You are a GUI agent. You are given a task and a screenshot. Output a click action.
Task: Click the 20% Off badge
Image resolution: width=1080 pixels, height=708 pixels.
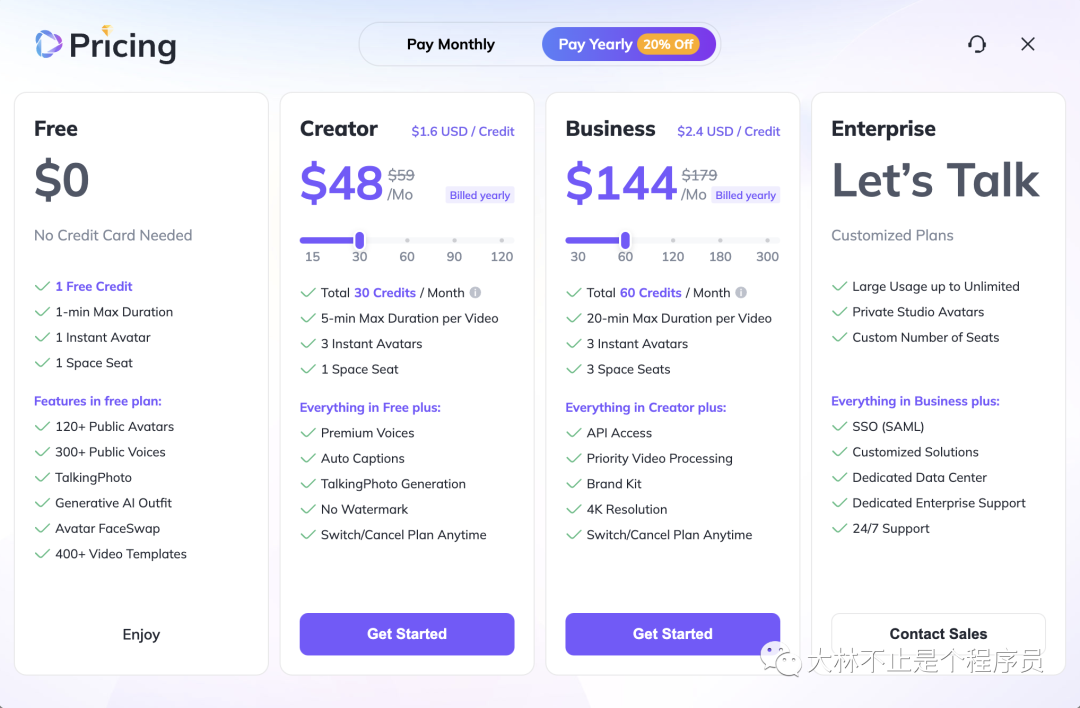pos(669,44)
